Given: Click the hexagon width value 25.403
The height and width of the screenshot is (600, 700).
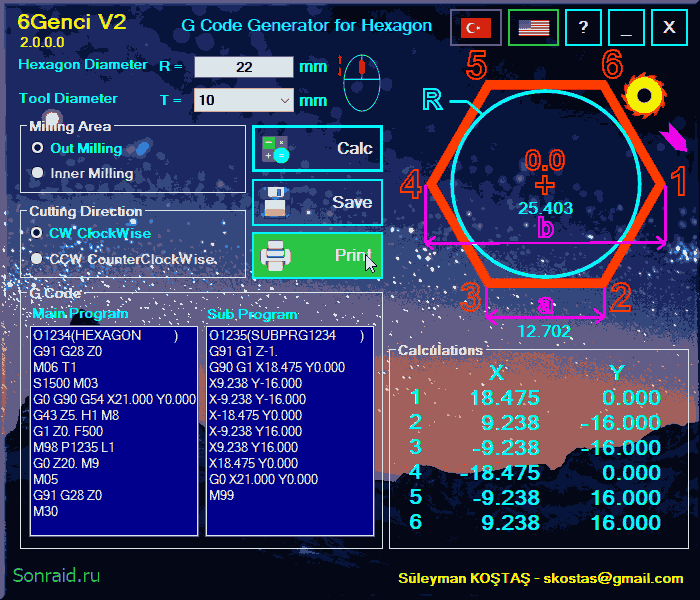Looking at the screenshot, I should coord(545,208).
